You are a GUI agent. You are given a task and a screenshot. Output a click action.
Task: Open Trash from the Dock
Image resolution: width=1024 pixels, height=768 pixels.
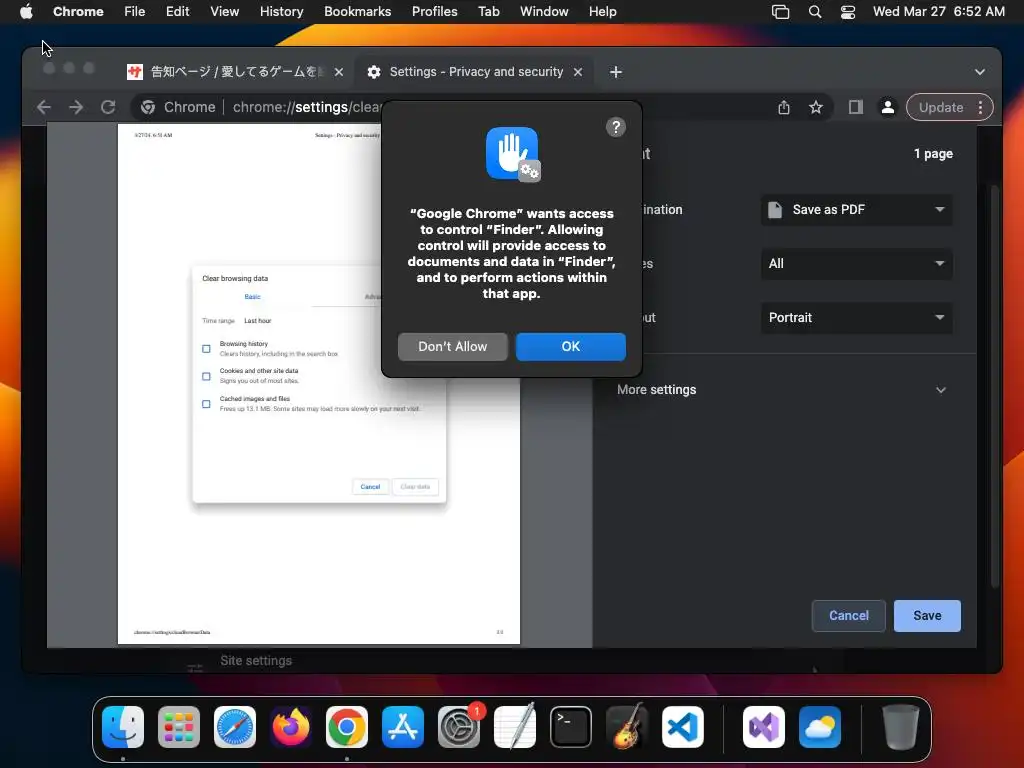[x=901, y=727]
